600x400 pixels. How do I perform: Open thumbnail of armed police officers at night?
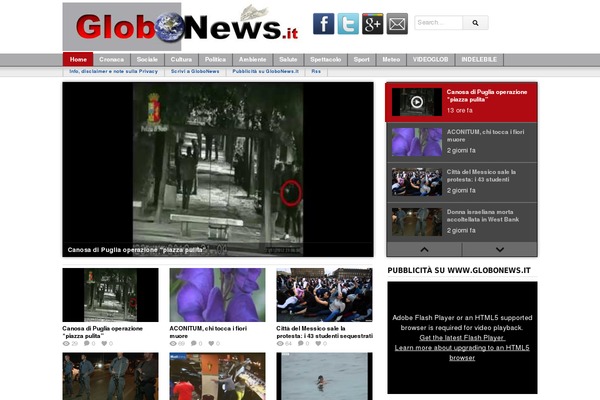(111, 376)
